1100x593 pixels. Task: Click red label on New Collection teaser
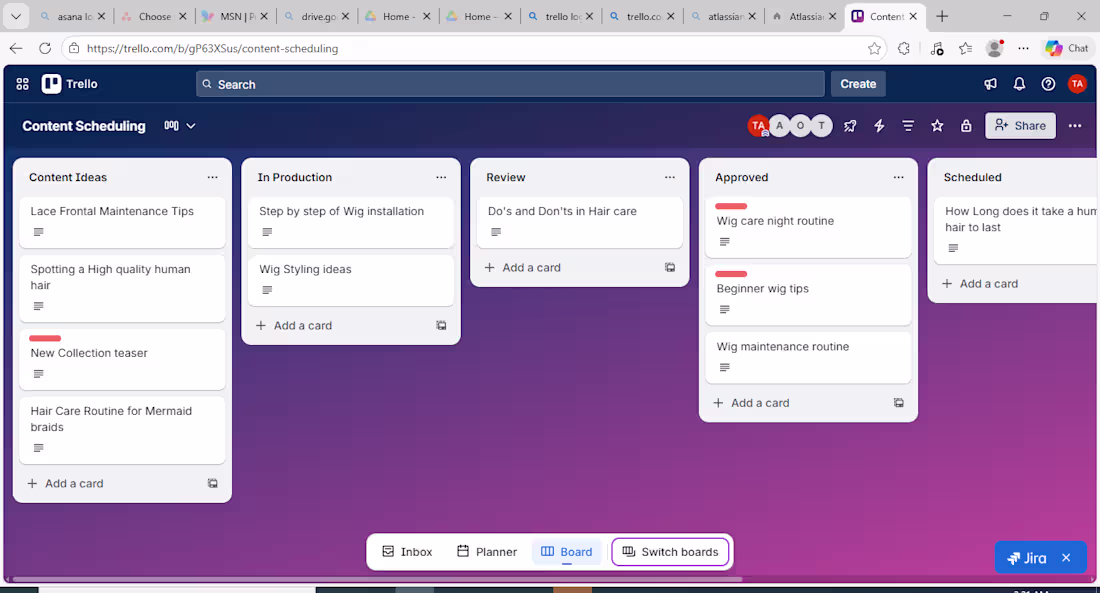(x=45, y=338)
